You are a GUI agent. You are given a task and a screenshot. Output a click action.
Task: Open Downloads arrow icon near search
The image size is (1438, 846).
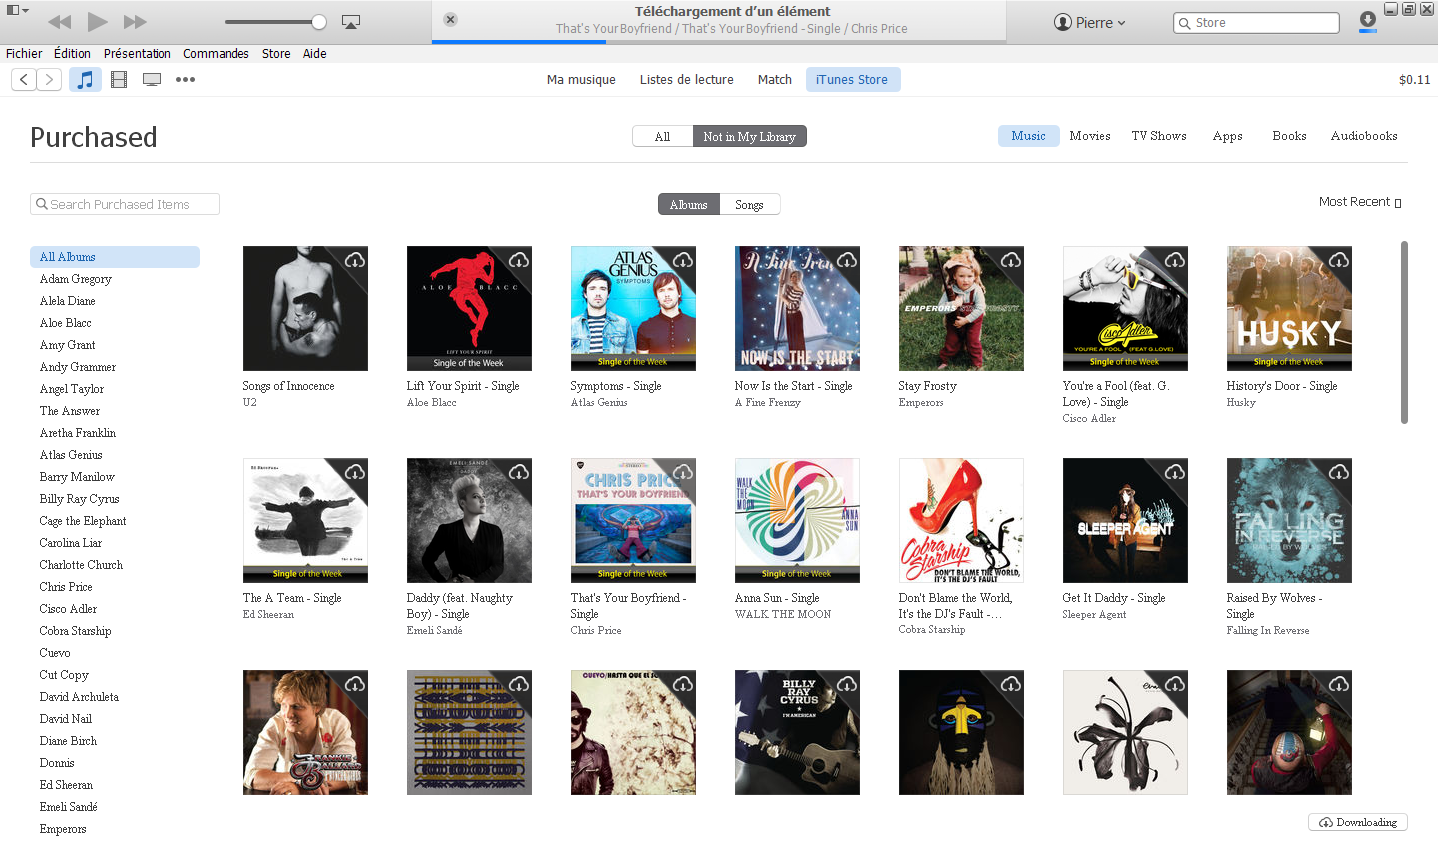coord(1368,21)
